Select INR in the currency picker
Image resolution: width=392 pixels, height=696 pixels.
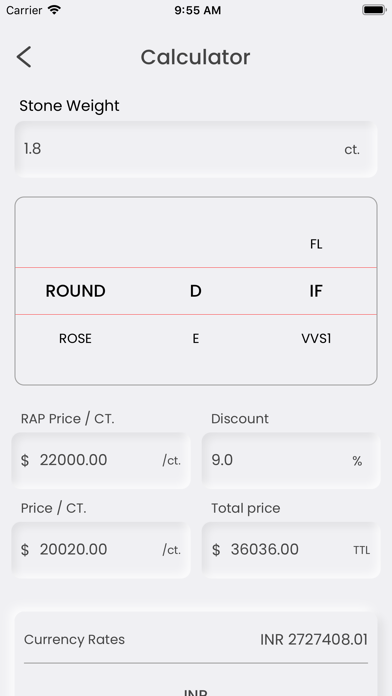click(x=196, y=692)
